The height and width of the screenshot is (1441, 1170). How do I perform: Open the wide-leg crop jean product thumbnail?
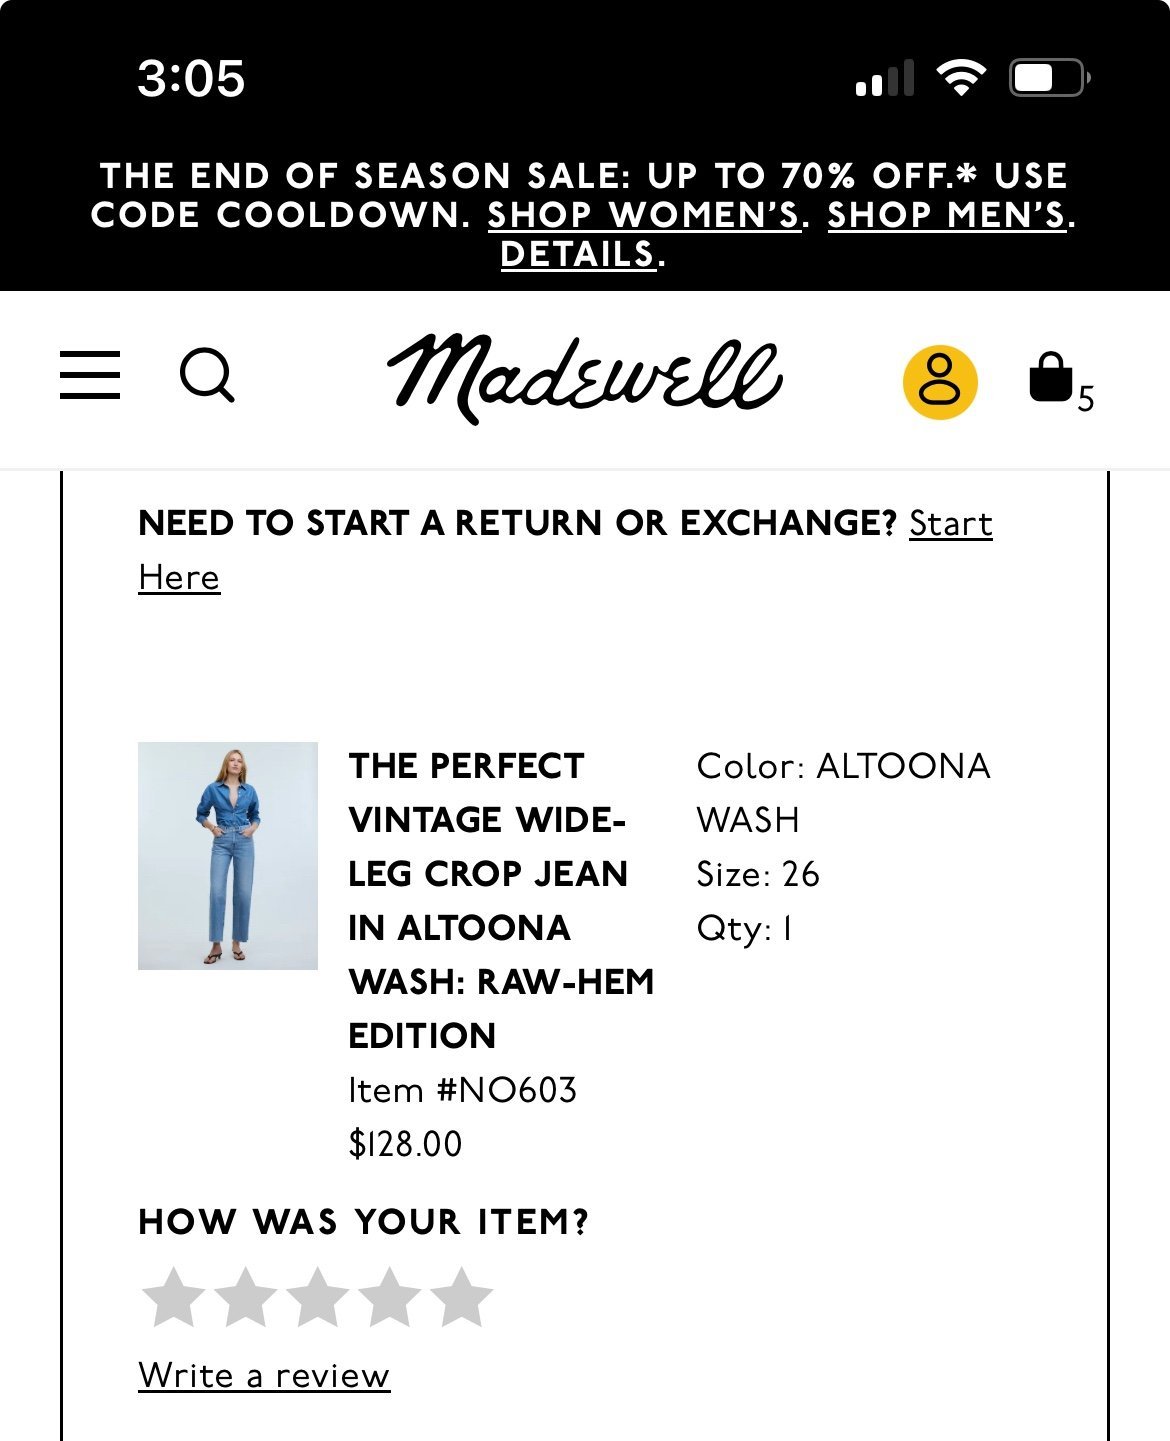pos(228,856)
